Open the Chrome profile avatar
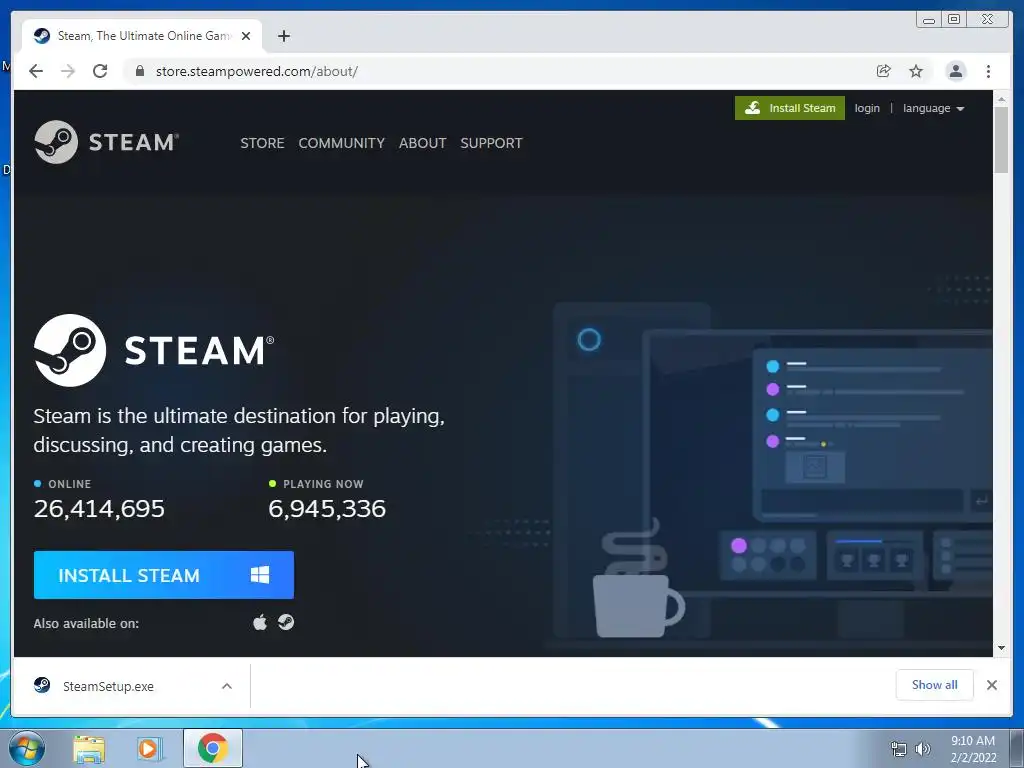Viewport: 1024px width, 768px height. tap(955, 71)
